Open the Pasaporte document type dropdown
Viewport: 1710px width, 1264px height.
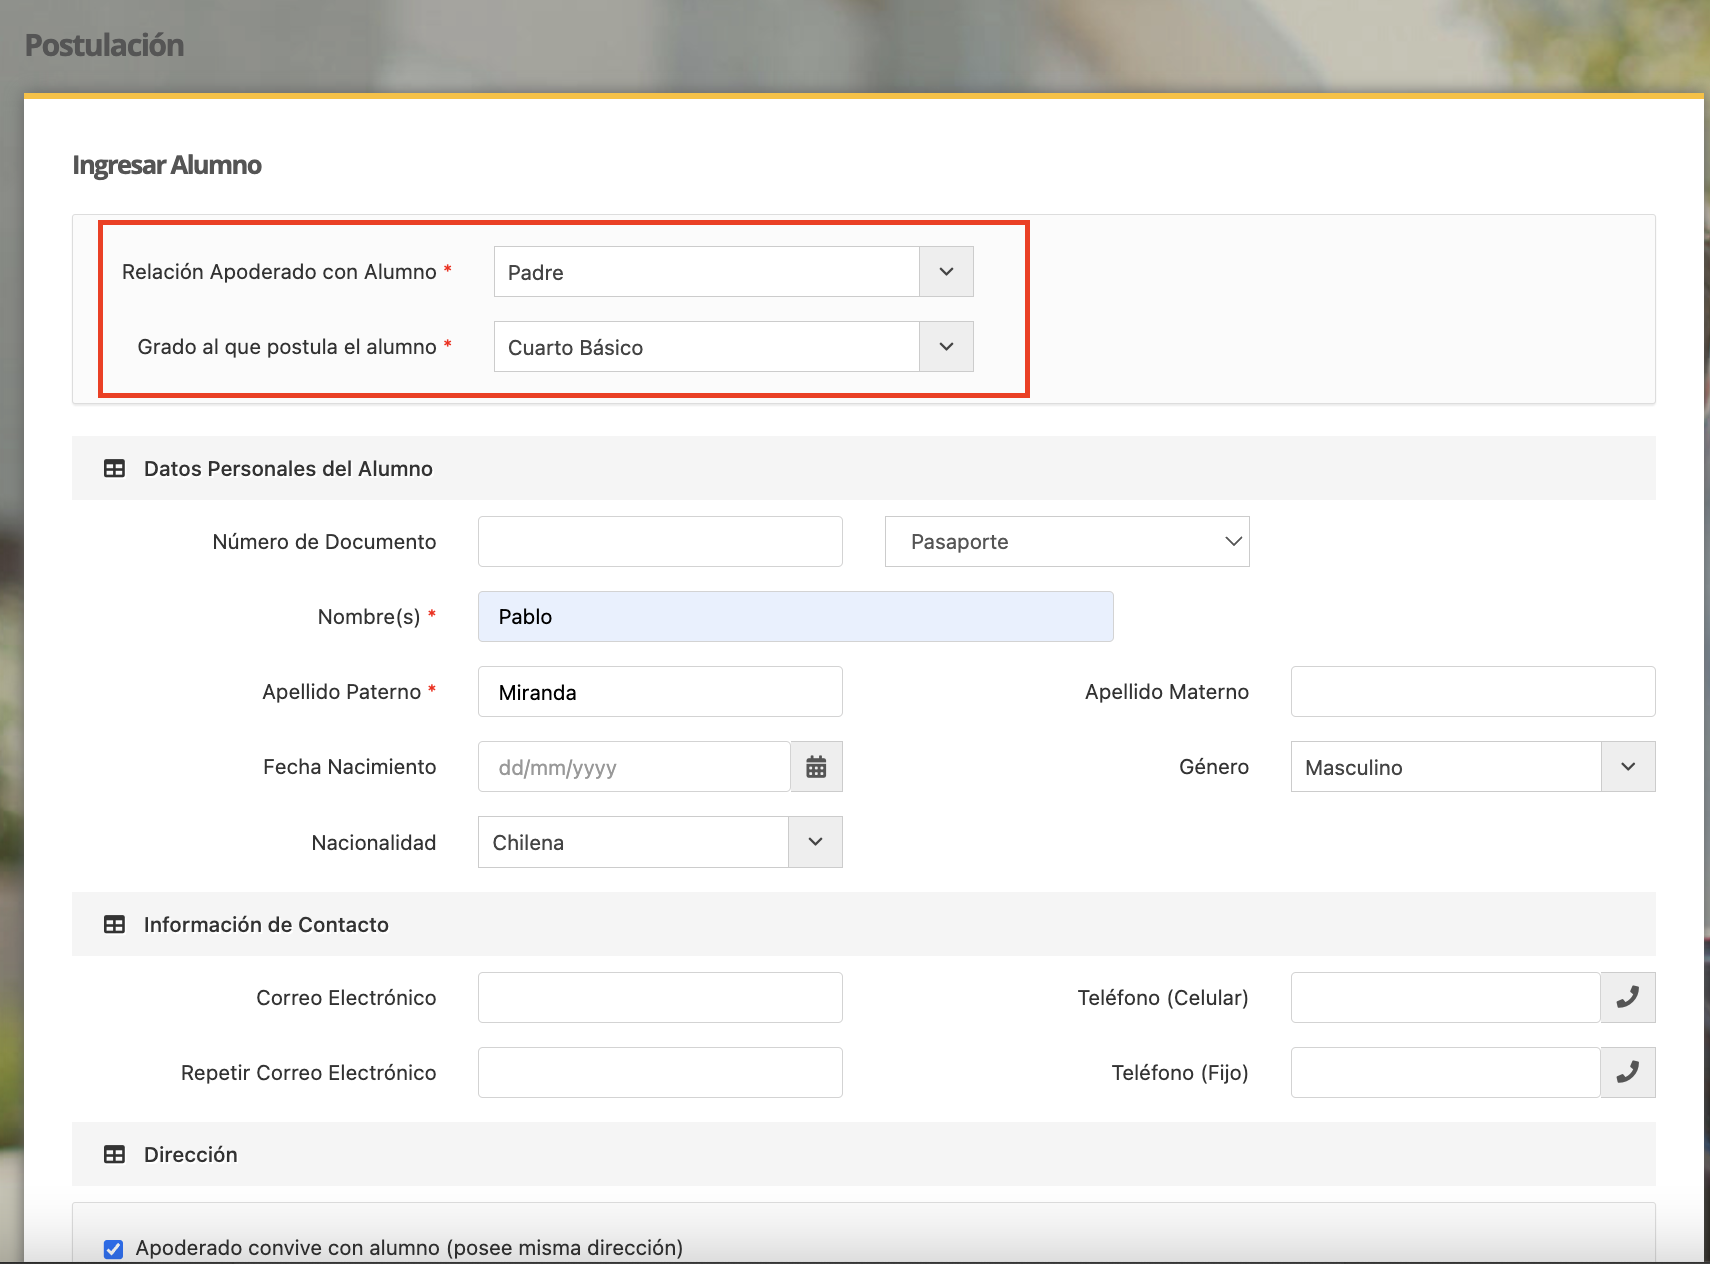1066,542
